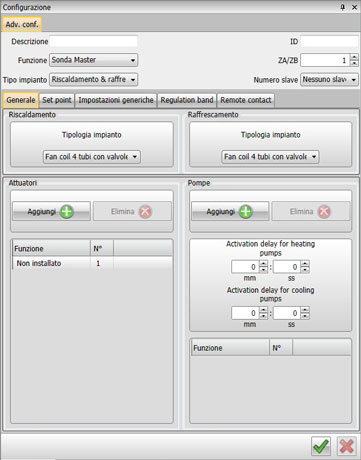
Task: Open Raffrescamento Tipologia impianto dropdown
Action: [x=270, y=157]
